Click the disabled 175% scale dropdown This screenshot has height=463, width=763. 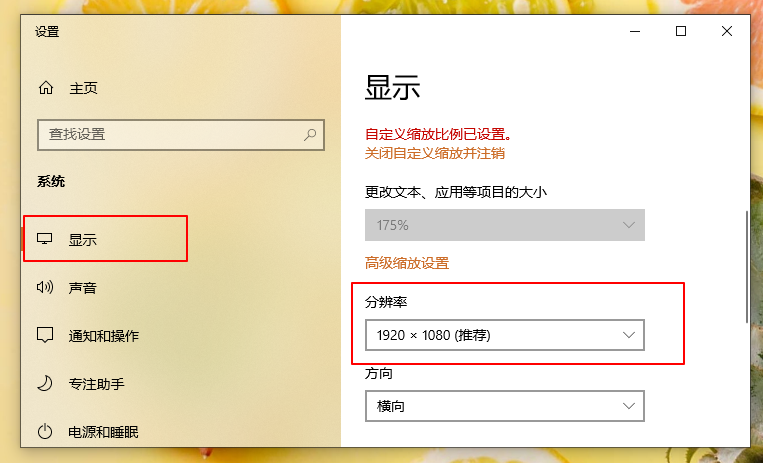click(504, 225)
